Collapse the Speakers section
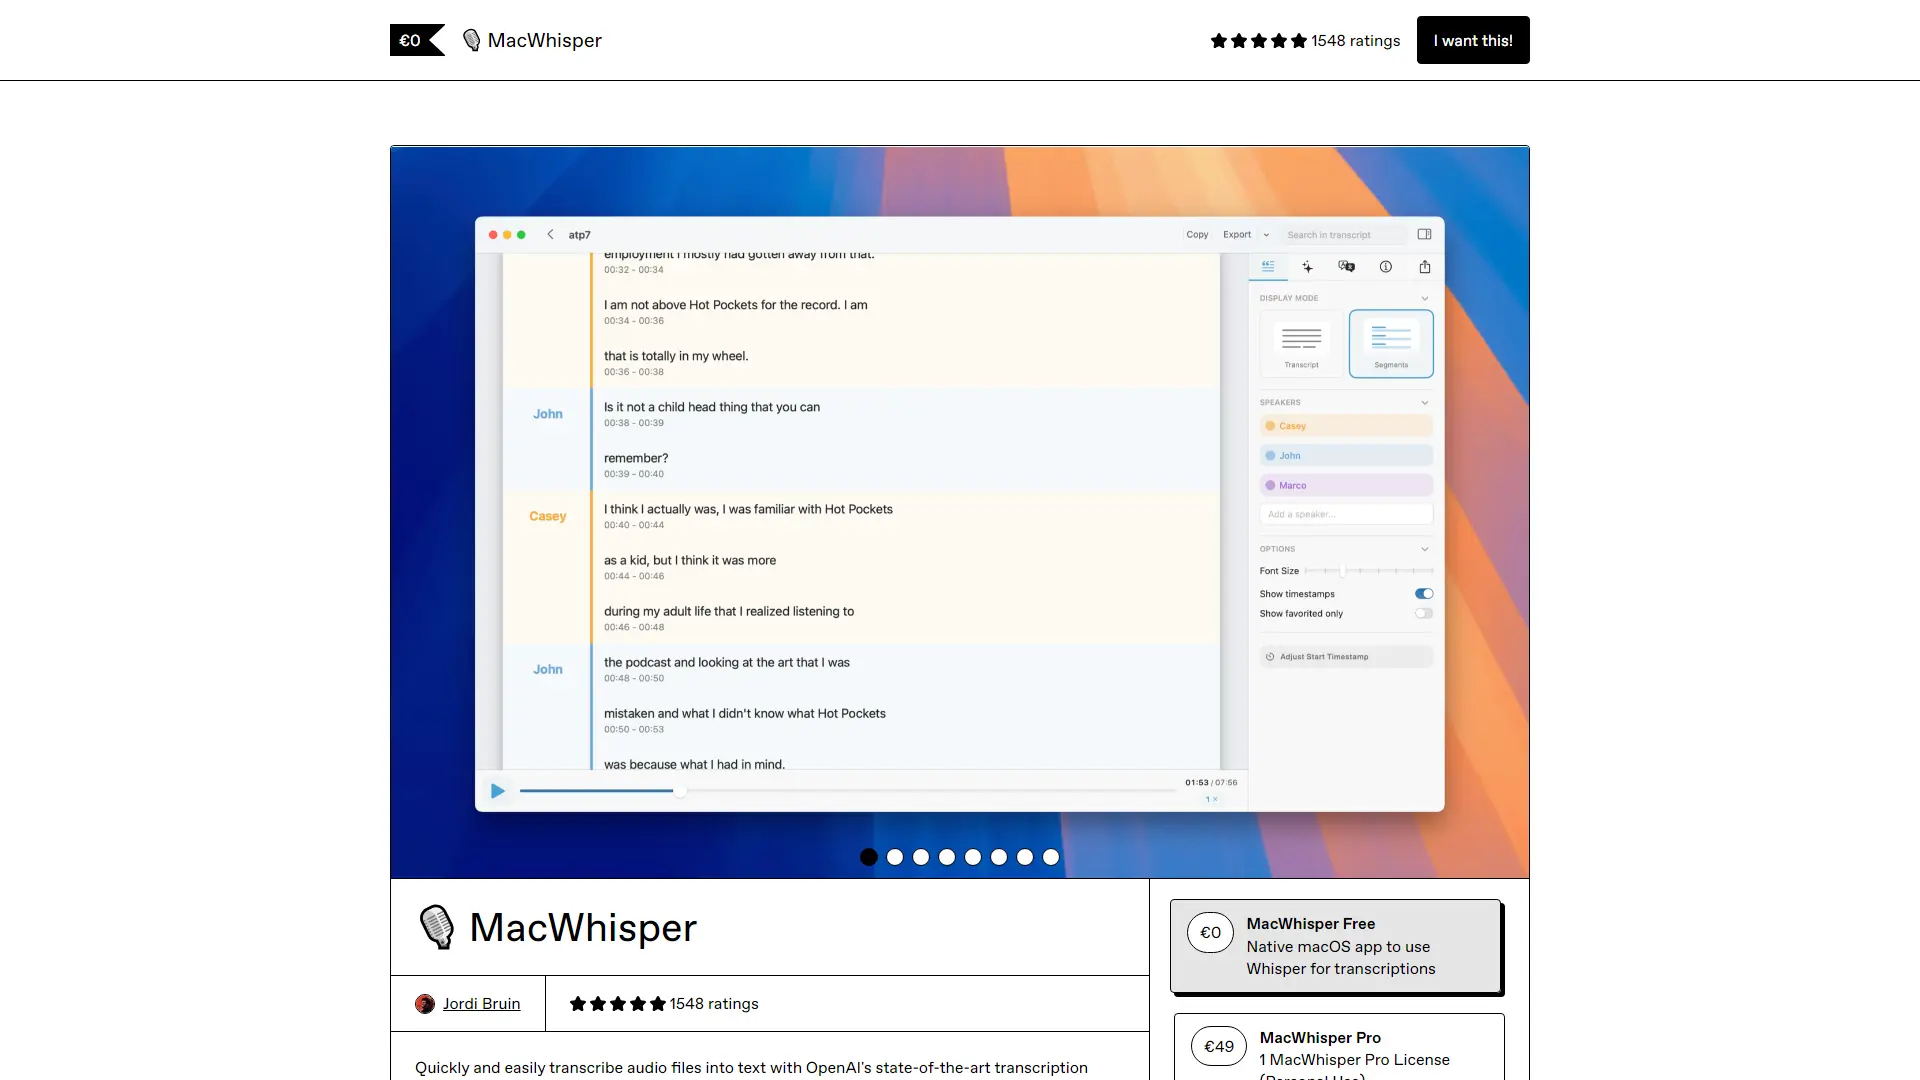 [1424, 402]
